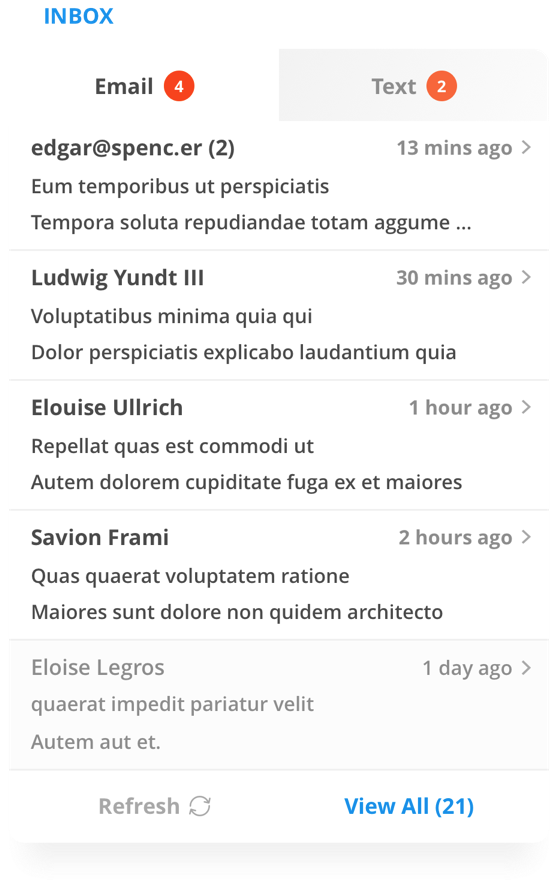Open Savion Frami email
The image size is (558, 888).
(279, 574)
